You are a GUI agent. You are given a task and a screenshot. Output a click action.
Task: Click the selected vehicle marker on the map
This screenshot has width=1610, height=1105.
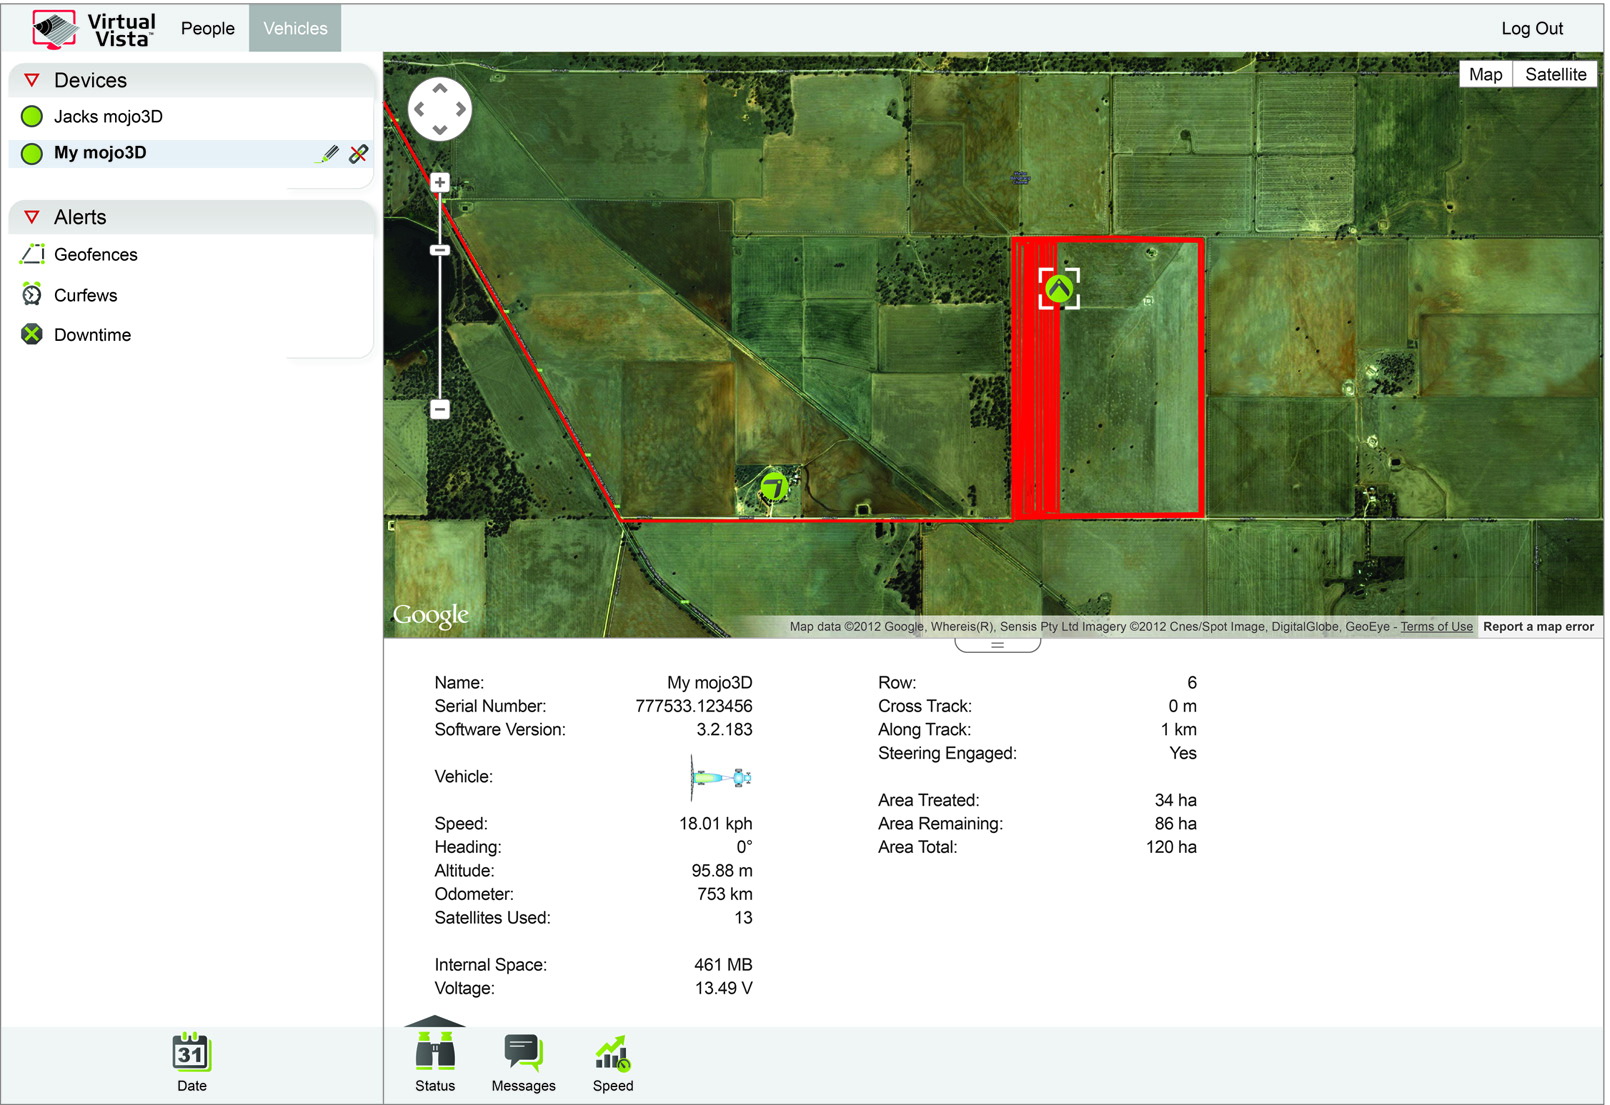(1059, 289)
